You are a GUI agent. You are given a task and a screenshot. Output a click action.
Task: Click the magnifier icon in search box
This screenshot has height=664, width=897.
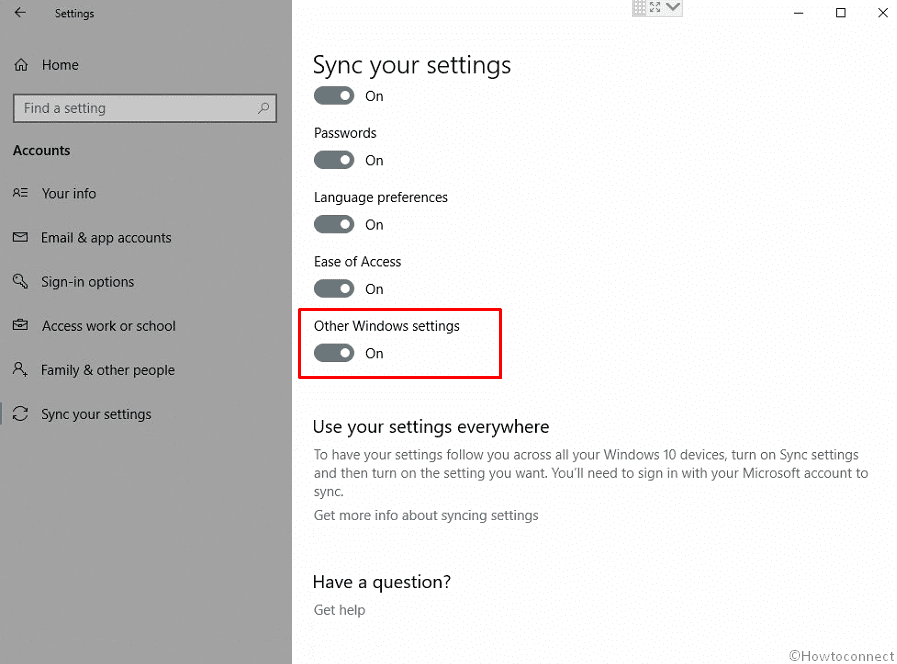point(264,108)
